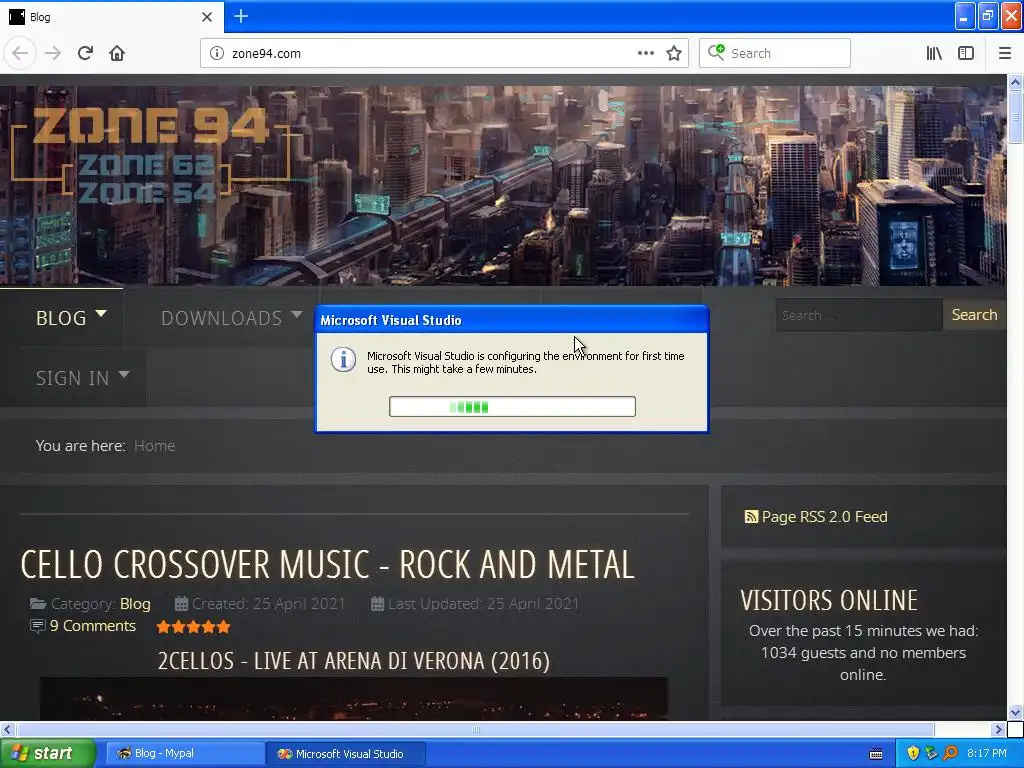The image size is (1024, 768).
Task: Toggle the sidebar view icon
Action: tap(966, 53)
